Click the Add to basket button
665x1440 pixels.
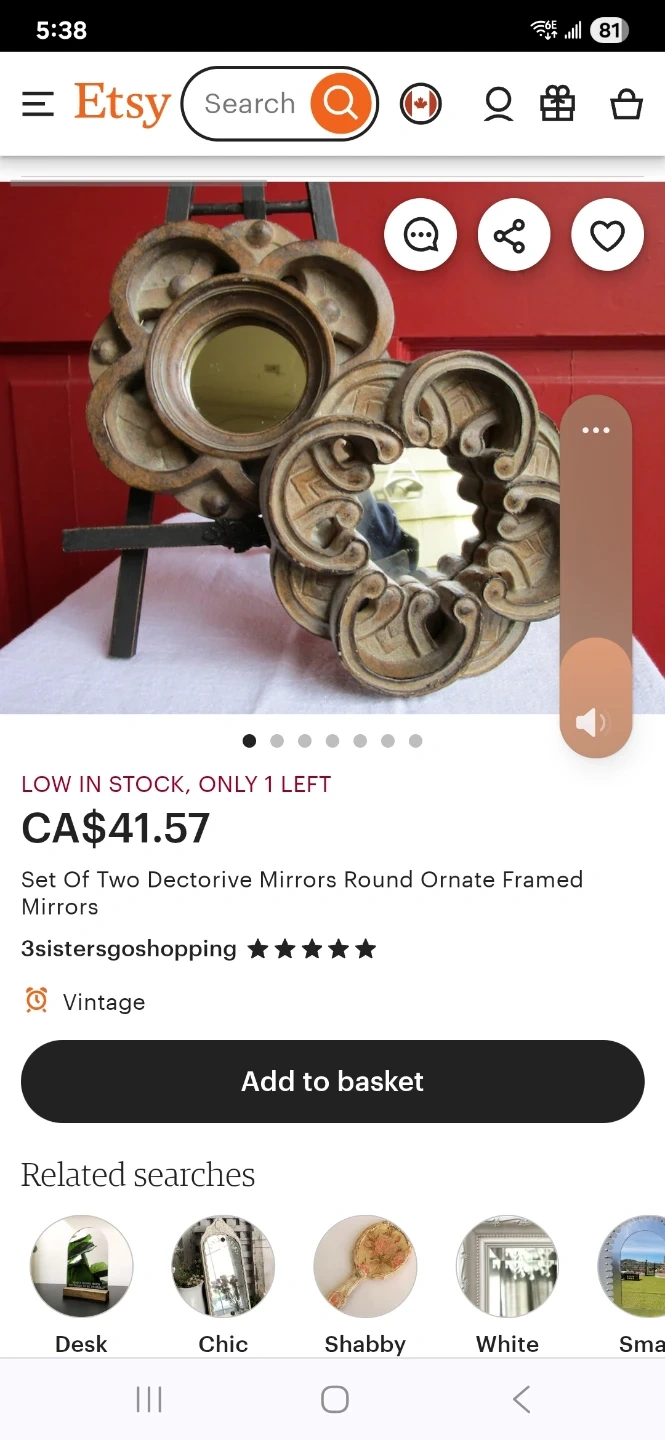(333, 1081)
